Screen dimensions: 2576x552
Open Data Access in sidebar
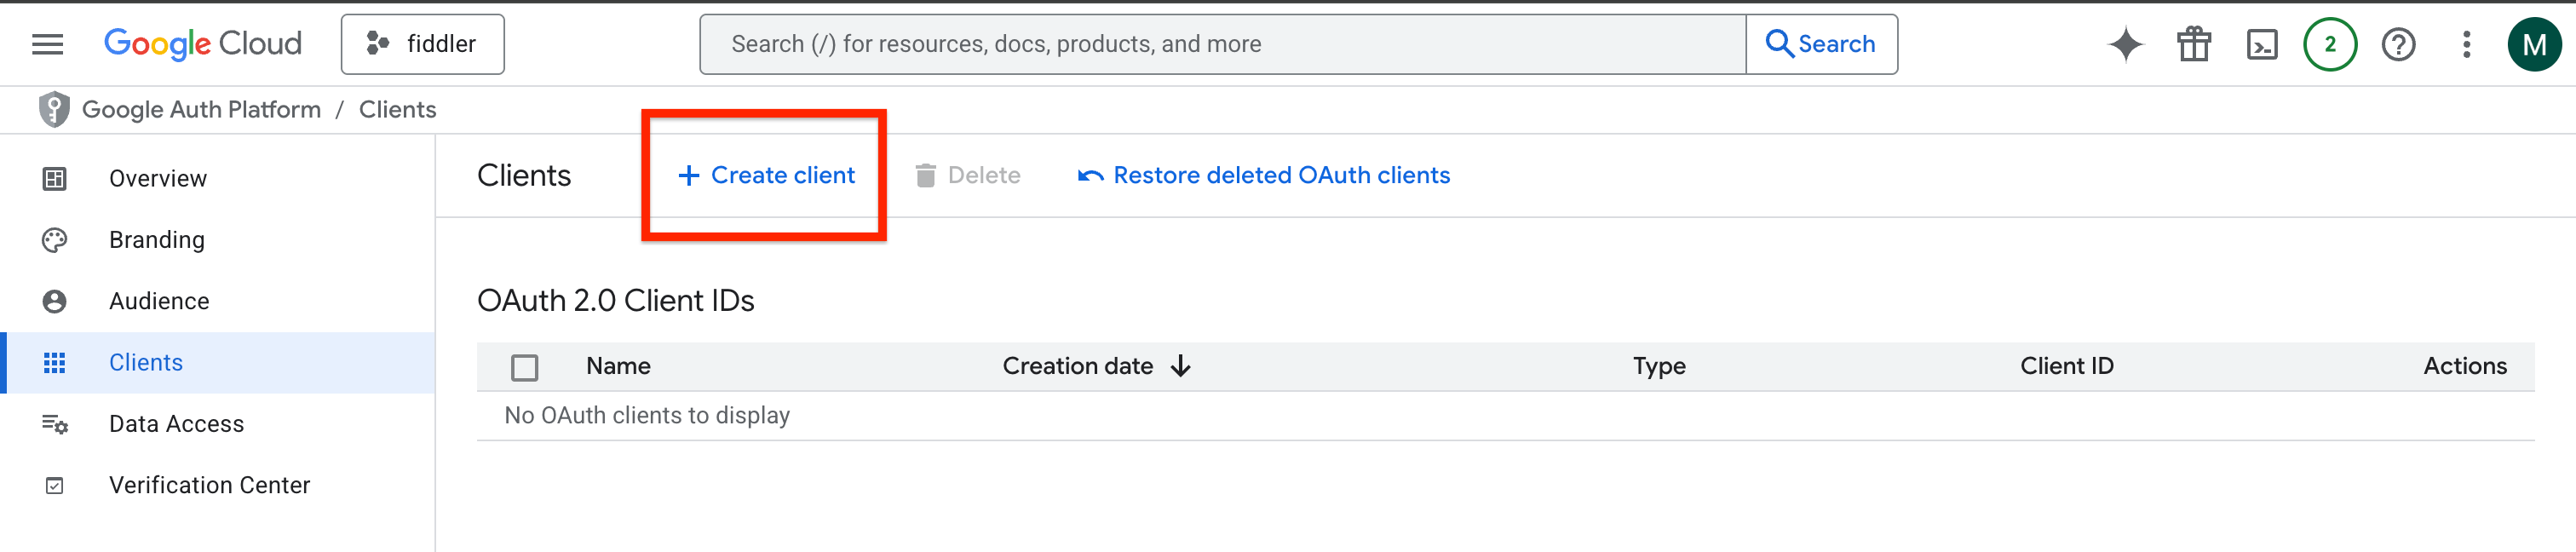pos(218,424)
